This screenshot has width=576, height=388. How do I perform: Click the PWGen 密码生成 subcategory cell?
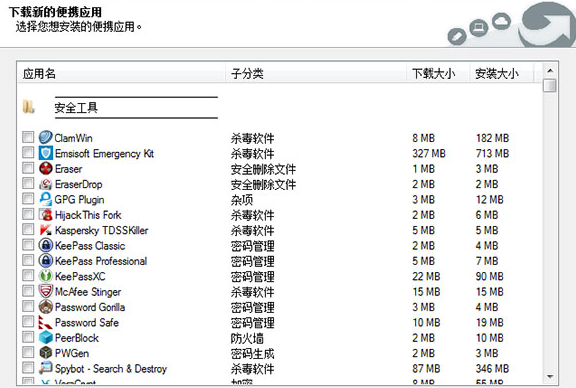point(252,353)
